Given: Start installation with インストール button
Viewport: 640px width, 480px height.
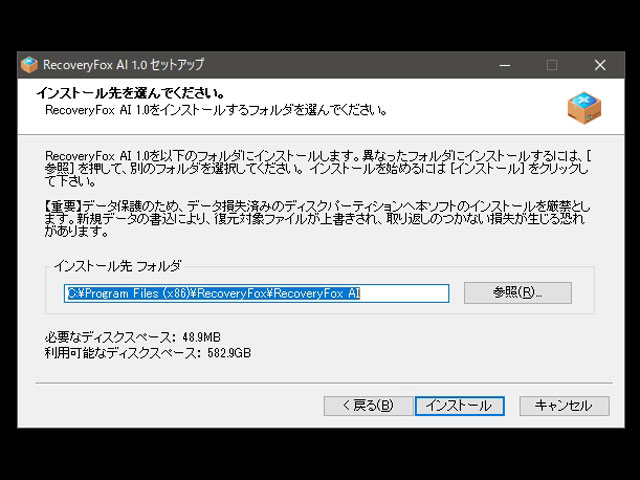Looking at the screenshot, I should click(456, 405).
